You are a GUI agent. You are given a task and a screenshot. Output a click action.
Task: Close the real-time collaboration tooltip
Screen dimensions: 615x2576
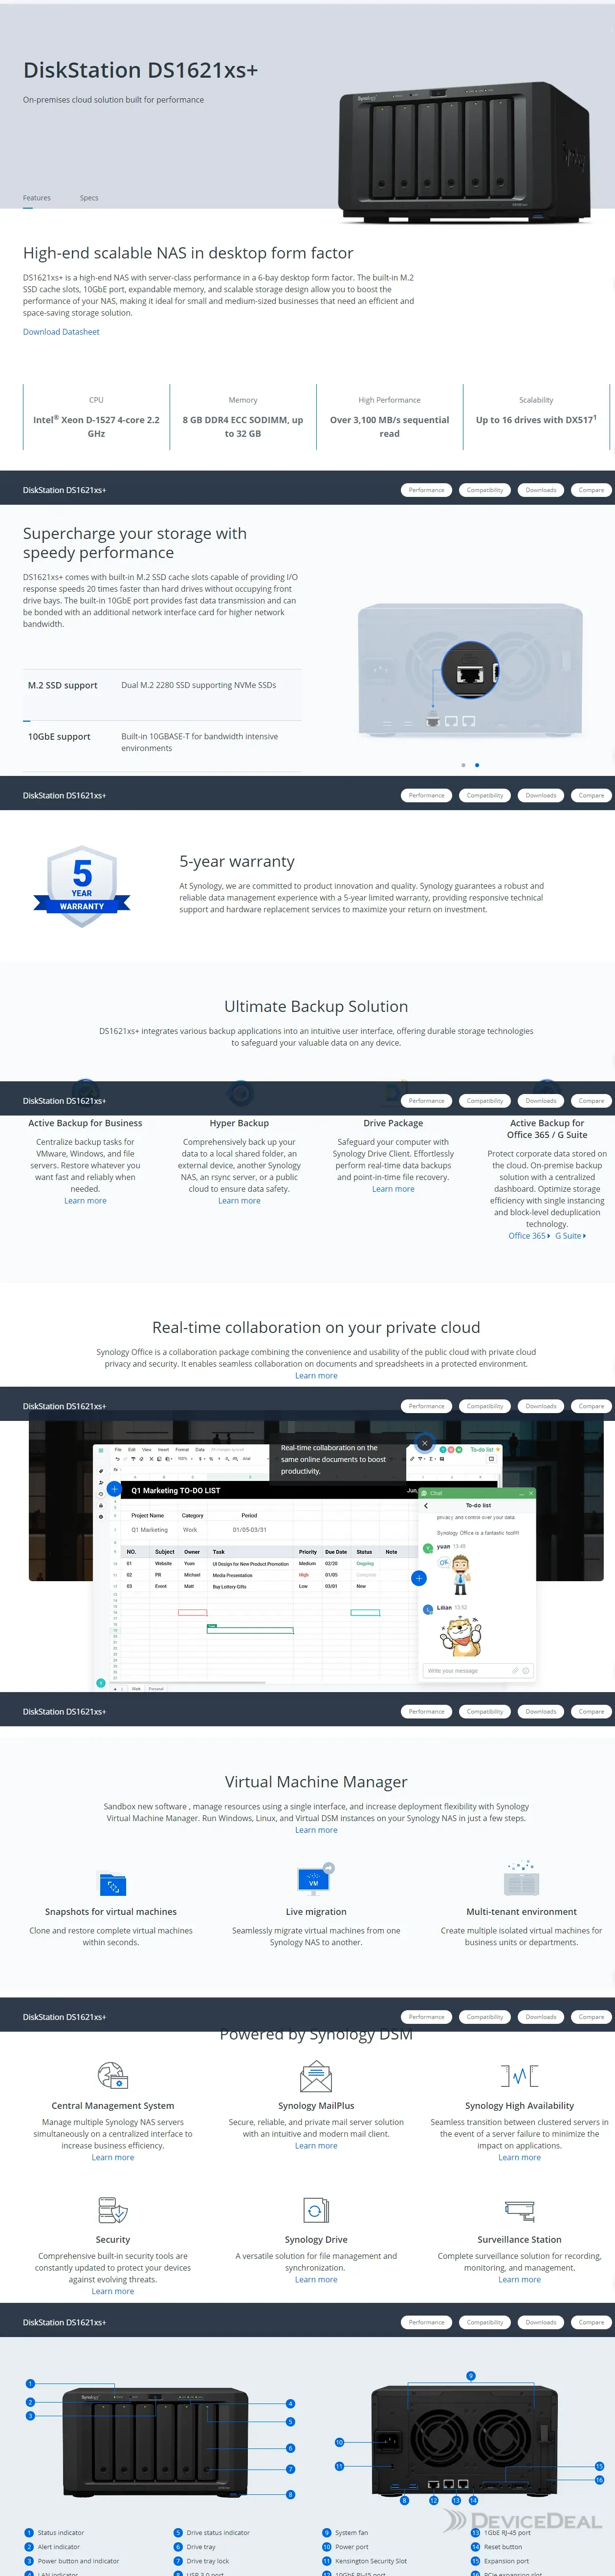[425, 1443]
